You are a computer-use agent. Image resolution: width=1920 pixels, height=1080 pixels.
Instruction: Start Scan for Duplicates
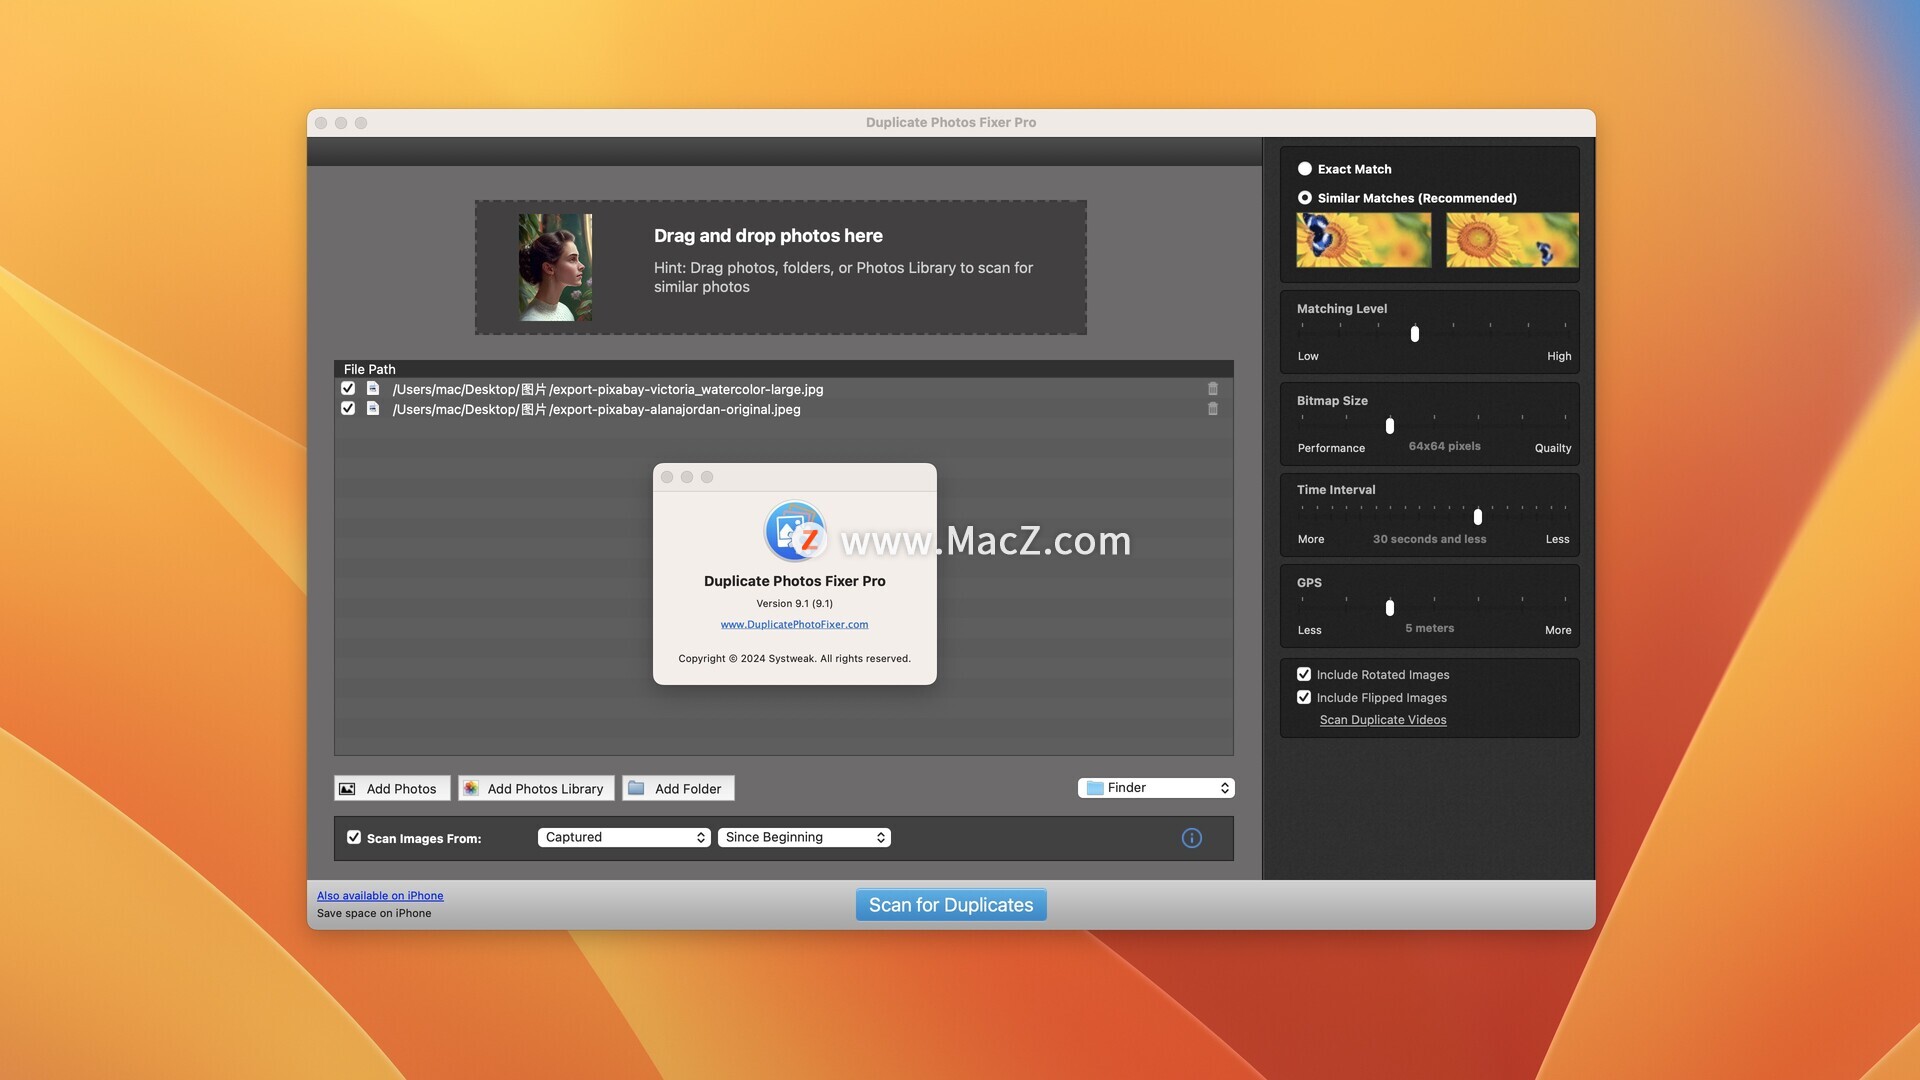pos(951,905)
